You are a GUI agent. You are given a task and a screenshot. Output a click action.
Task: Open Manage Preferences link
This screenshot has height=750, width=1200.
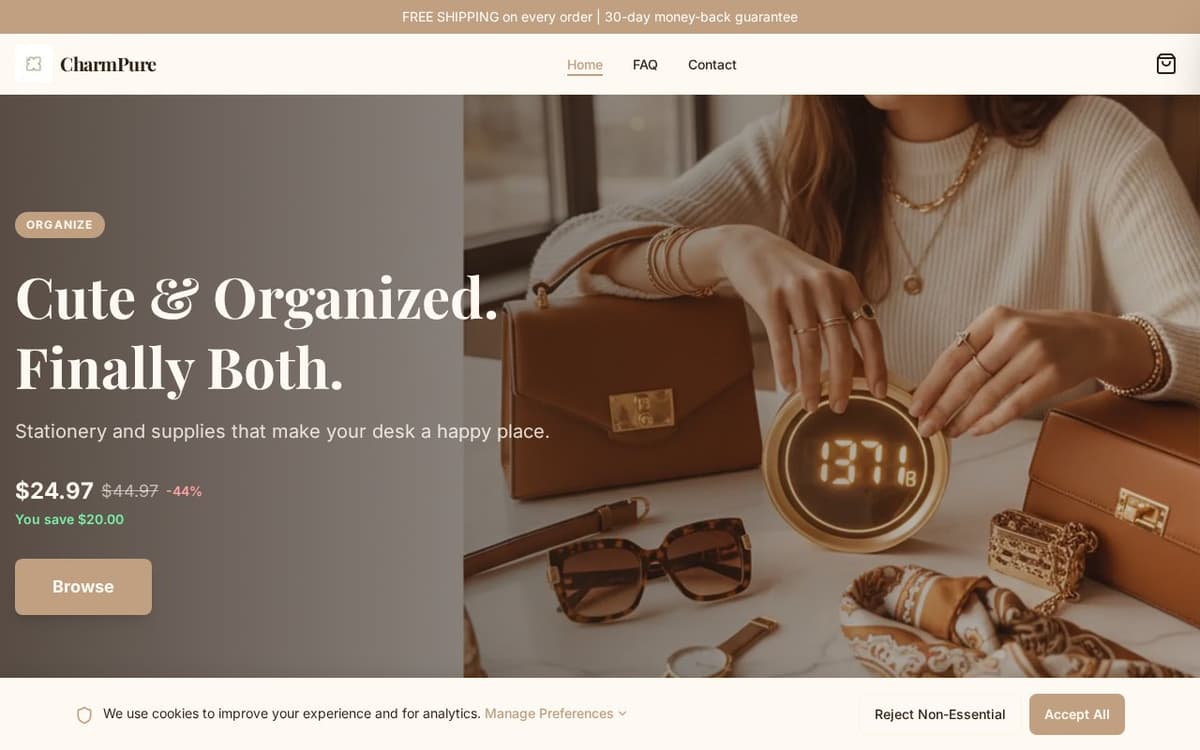[549, 714]
